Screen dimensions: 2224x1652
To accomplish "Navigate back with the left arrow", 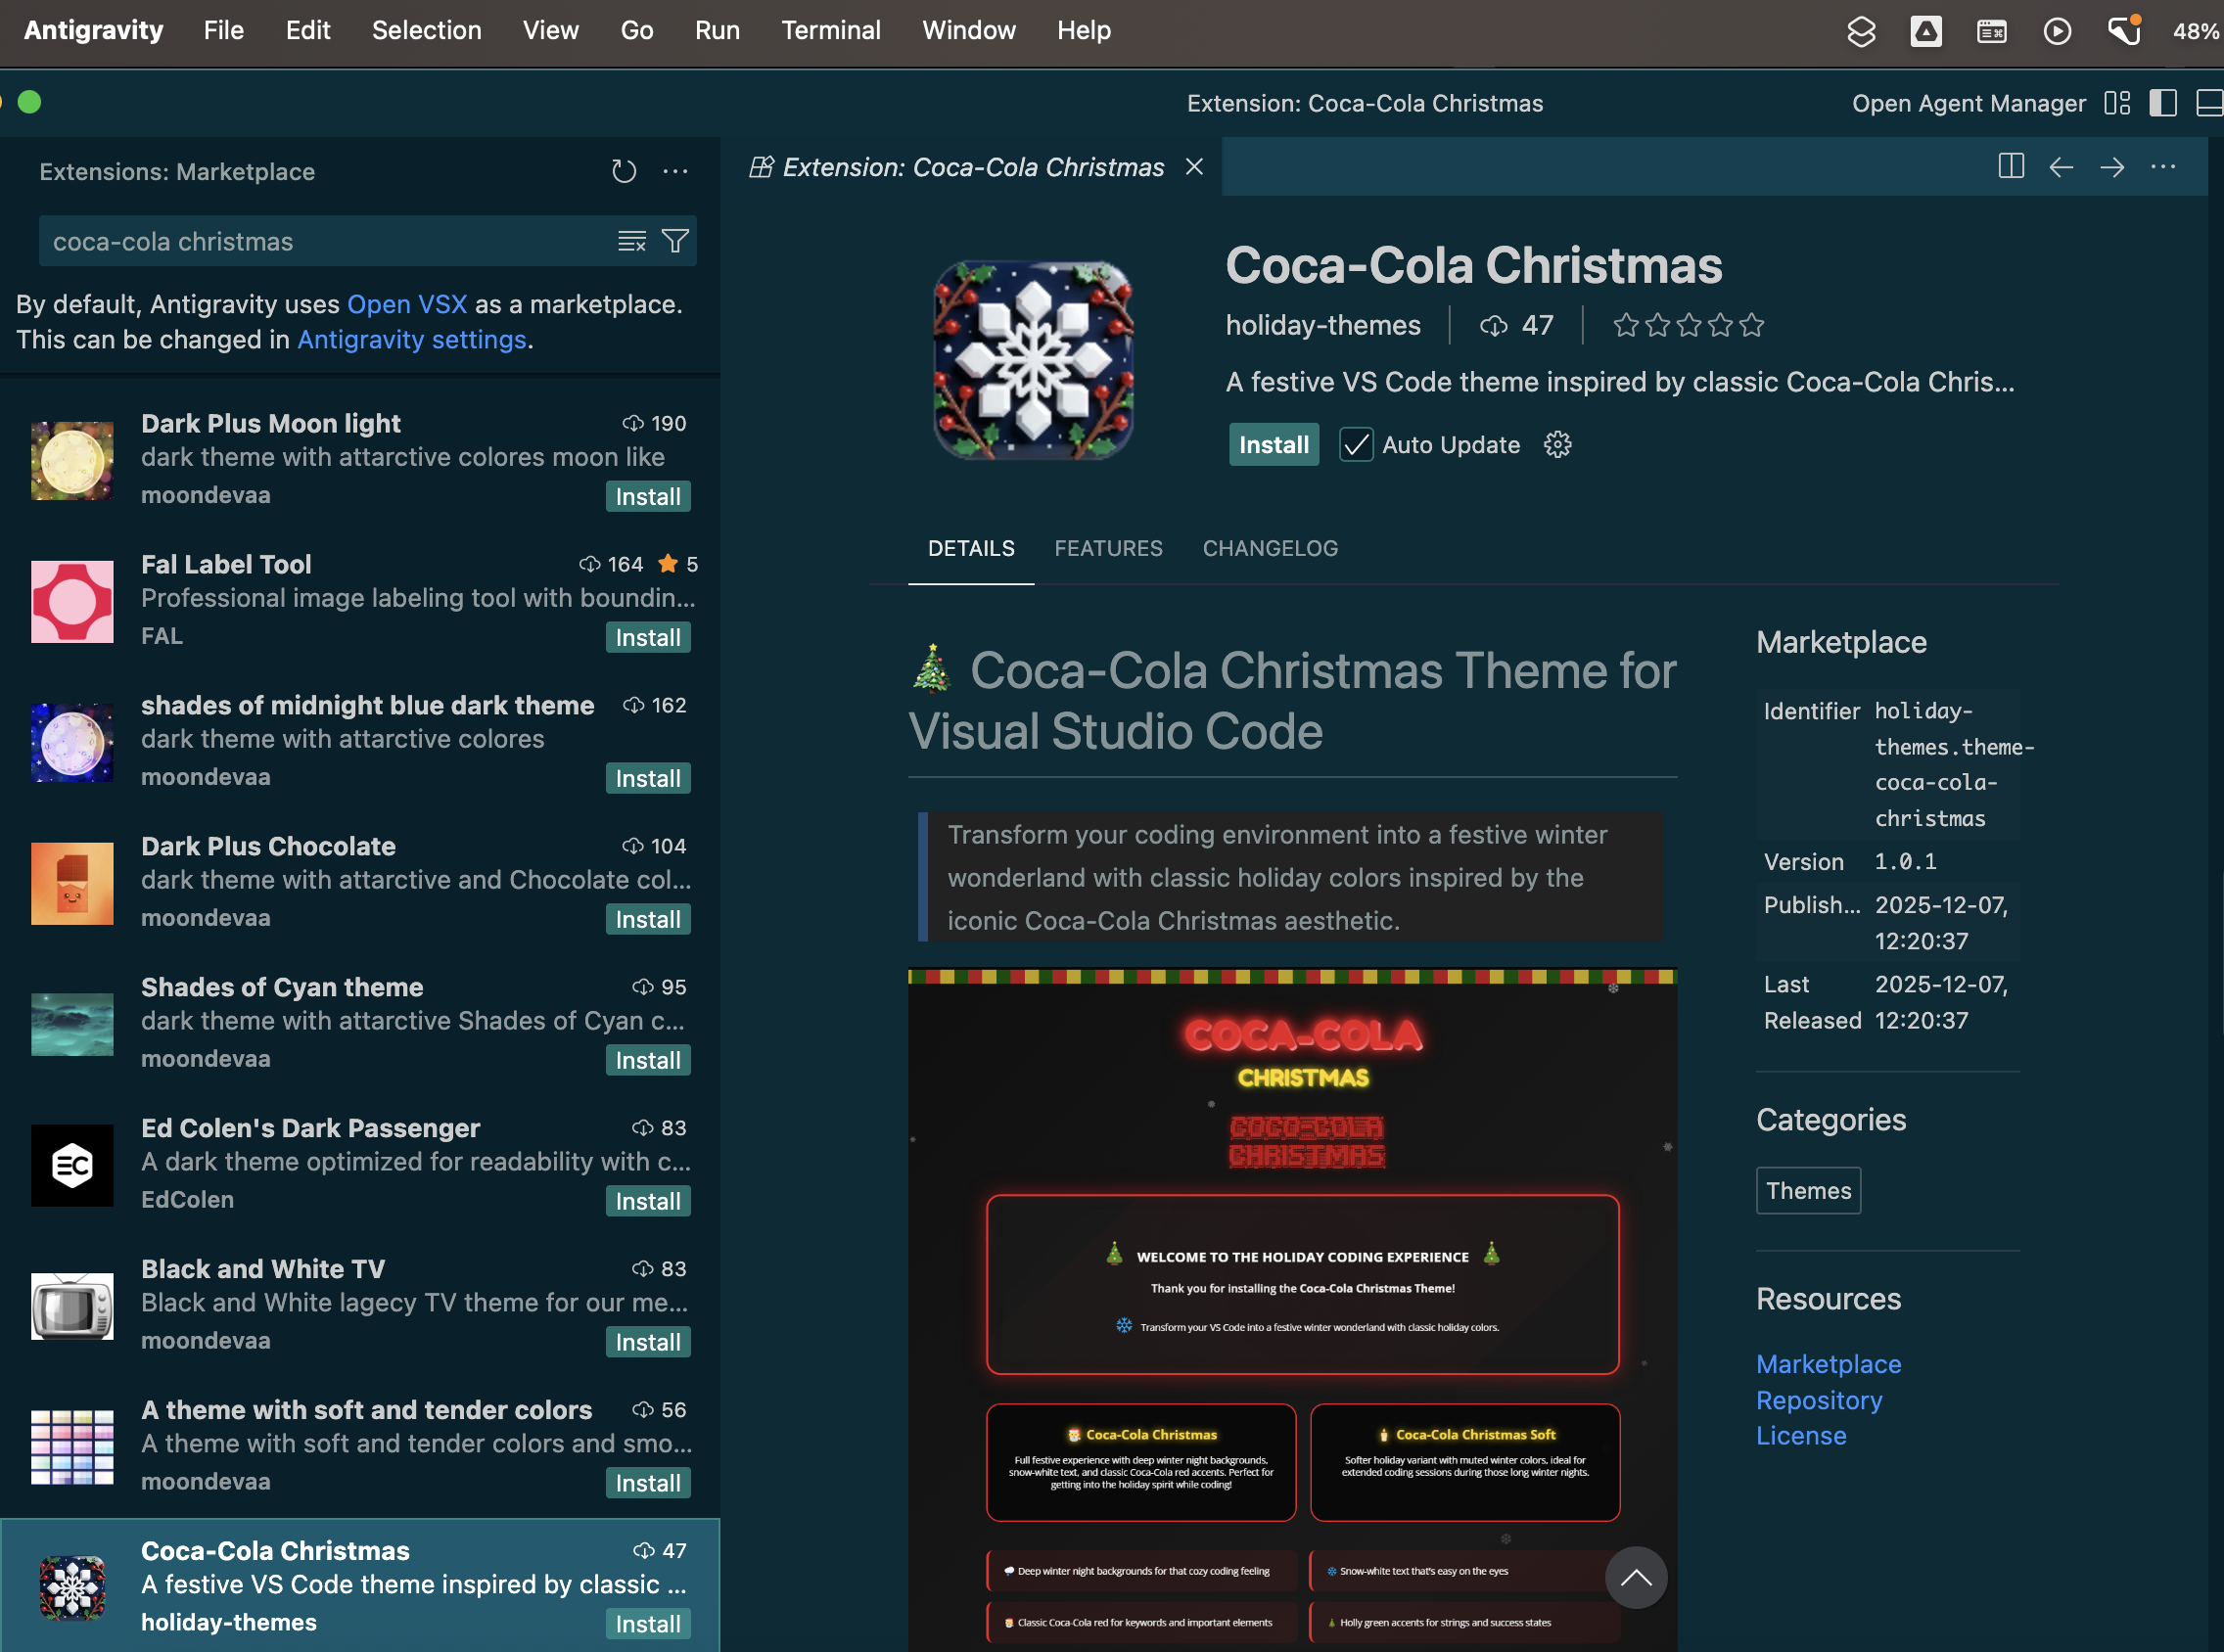I will point(2061,167).
